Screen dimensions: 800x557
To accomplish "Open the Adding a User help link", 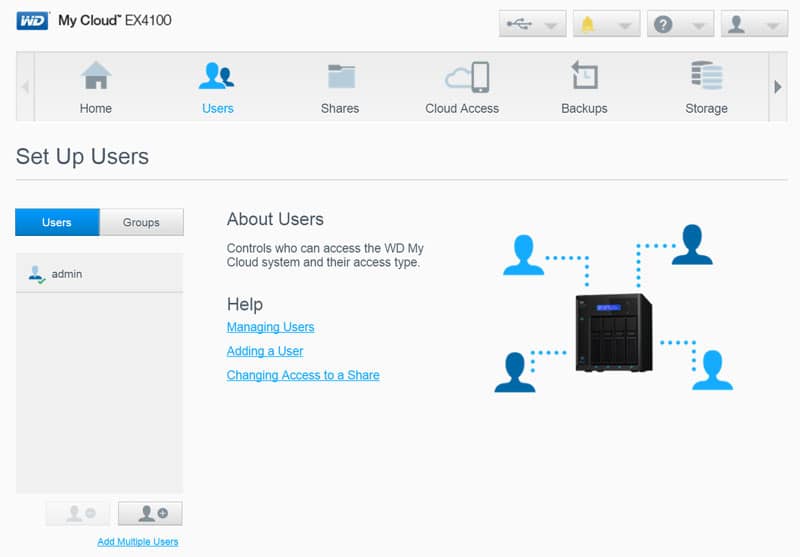I will click(265, 351).
